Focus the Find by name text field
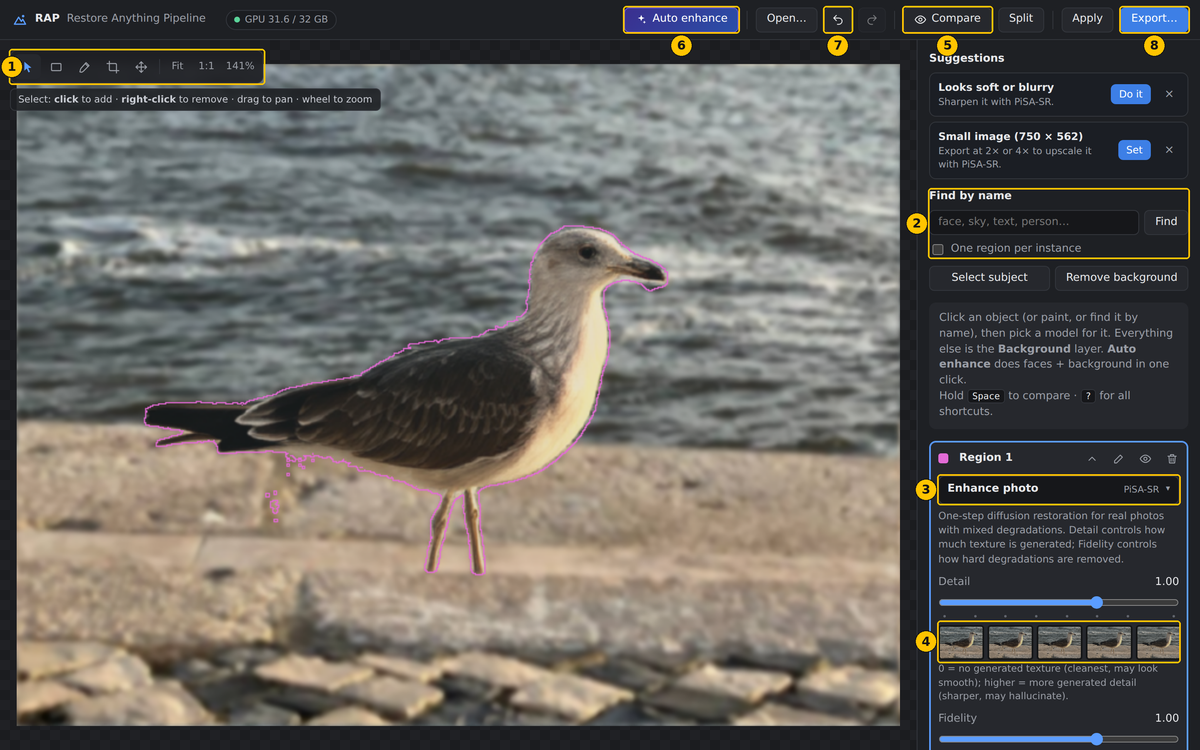 (x=1034, y=222)
